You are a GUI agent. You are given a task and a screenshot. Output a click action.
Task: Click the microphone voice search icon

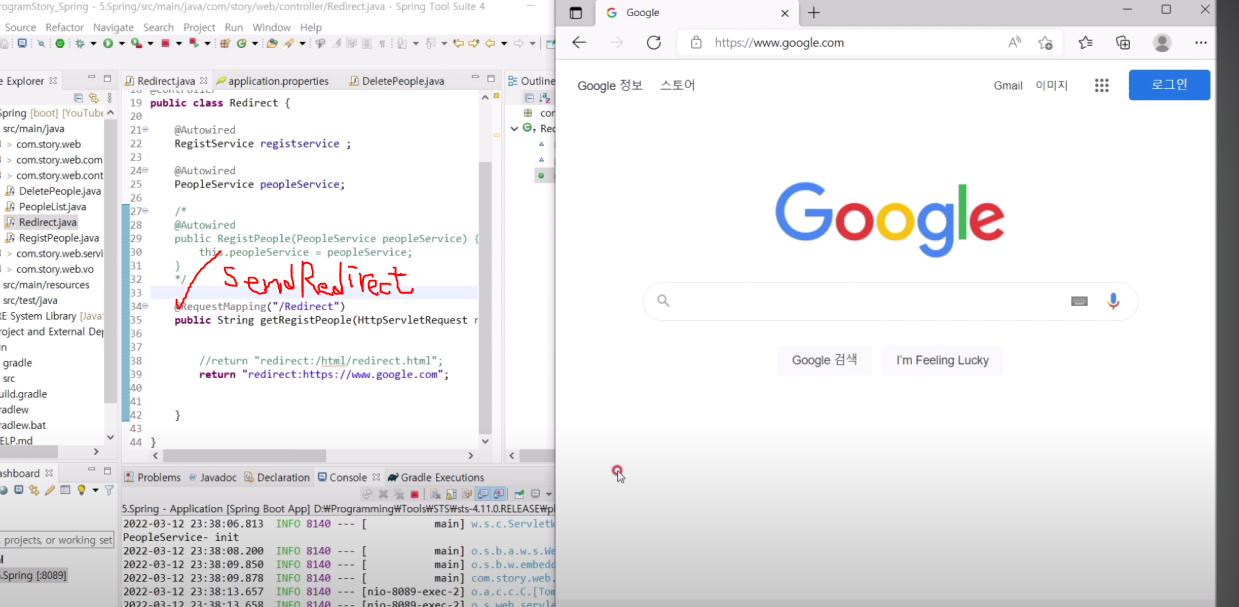[x=1113, y=301]
